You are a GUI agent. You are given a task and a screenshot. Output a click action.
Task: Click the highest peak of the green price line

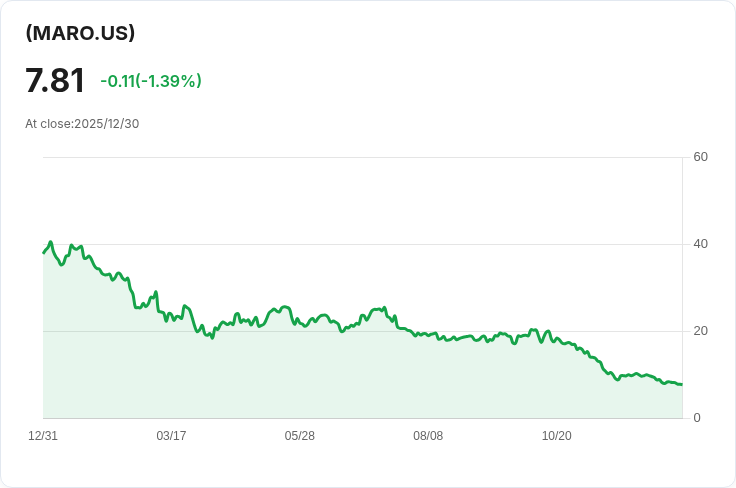(50, 242)
